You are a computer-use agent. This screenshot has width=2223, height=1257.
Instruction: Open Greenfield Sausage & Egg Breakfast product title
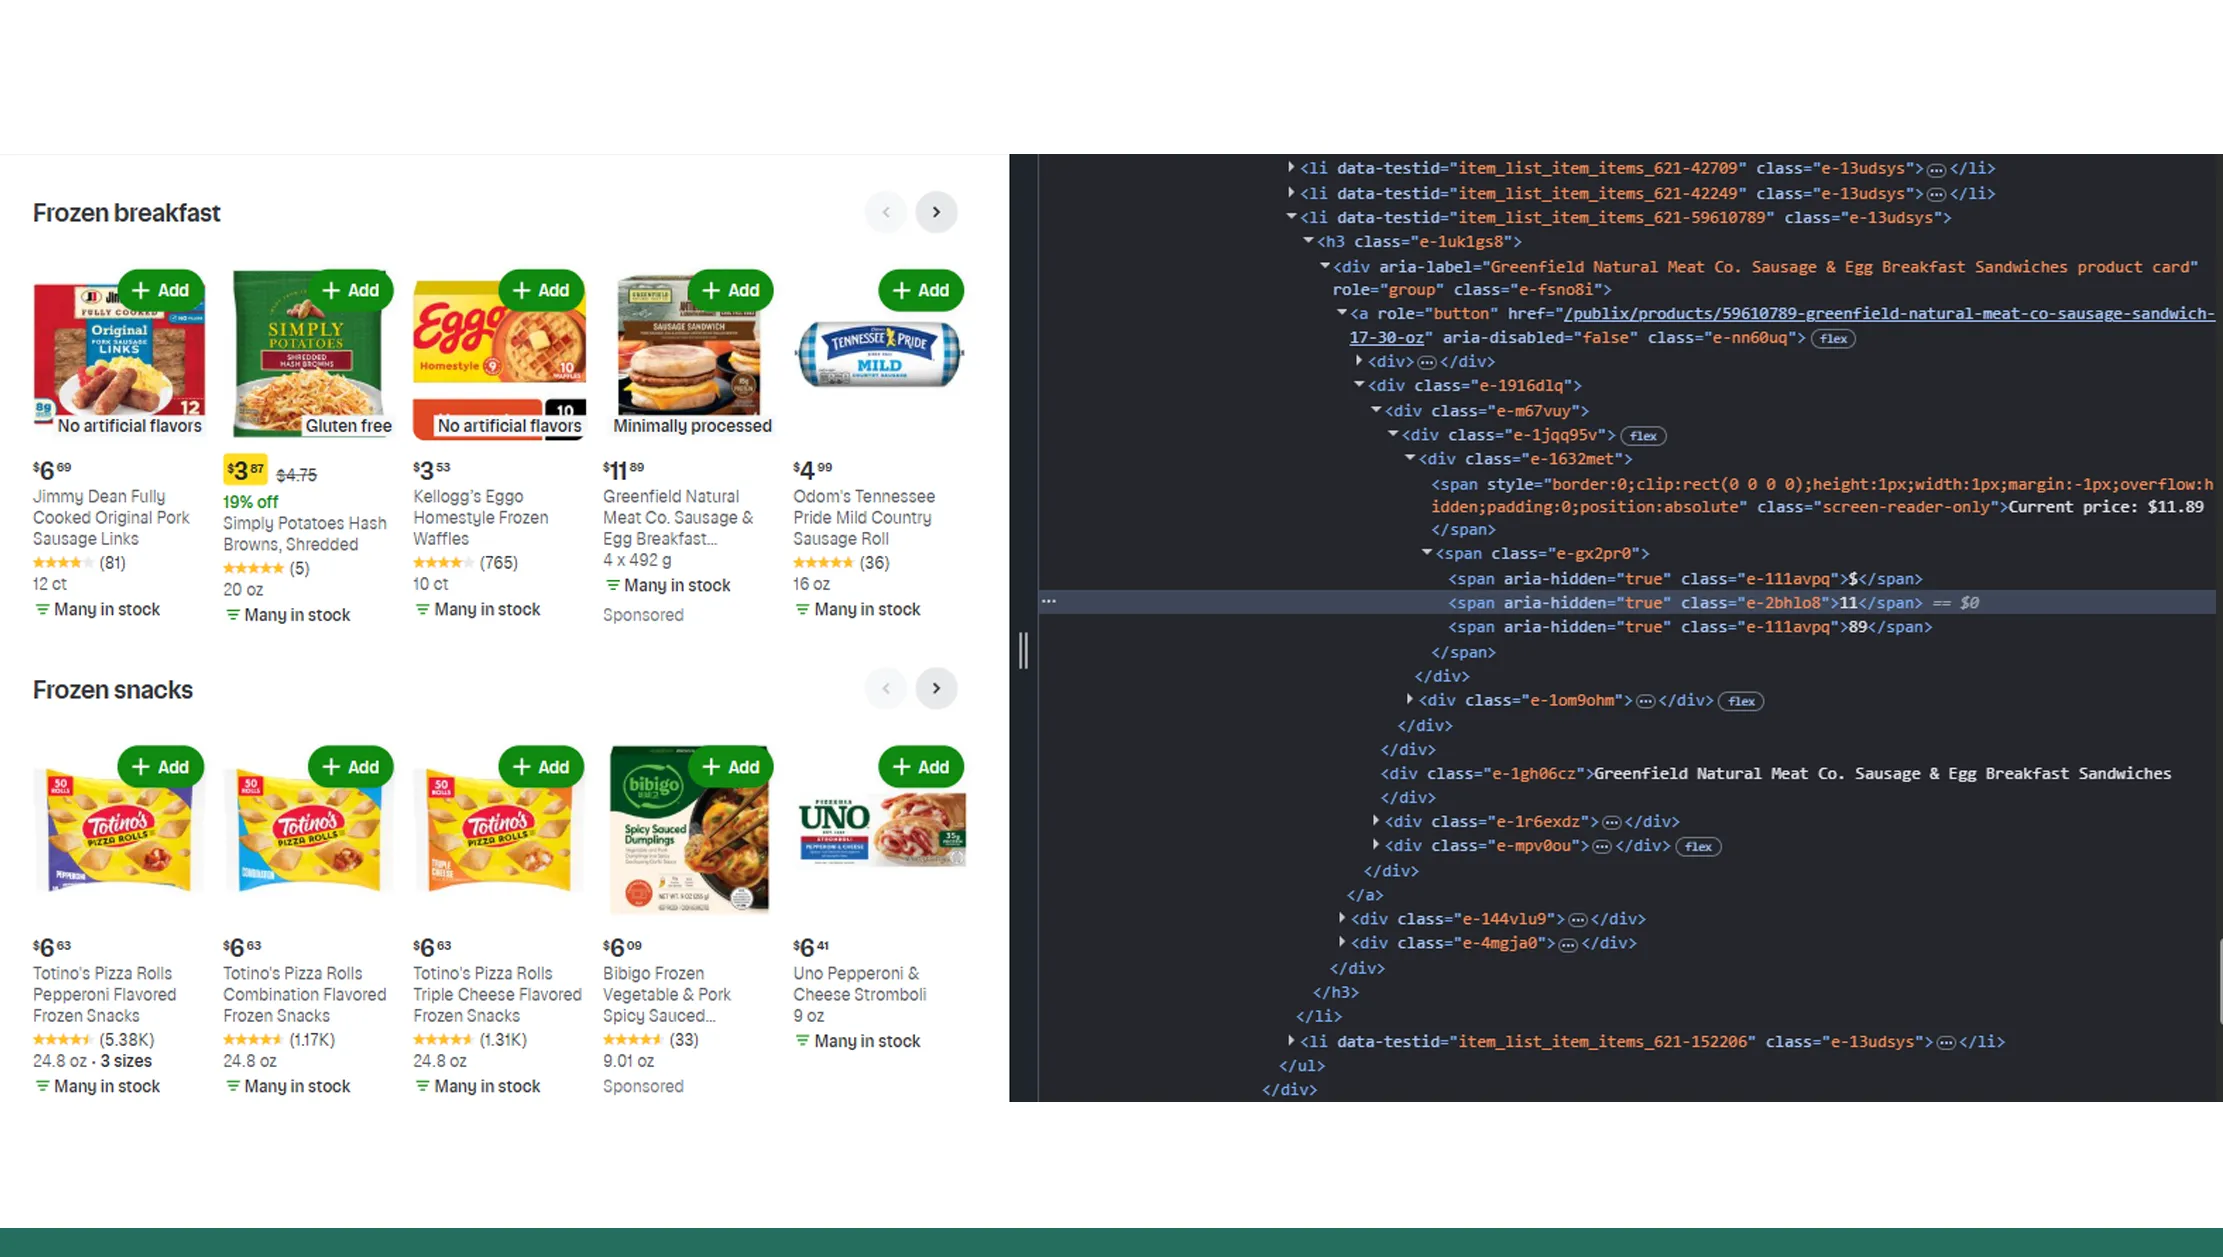[677, 517]
